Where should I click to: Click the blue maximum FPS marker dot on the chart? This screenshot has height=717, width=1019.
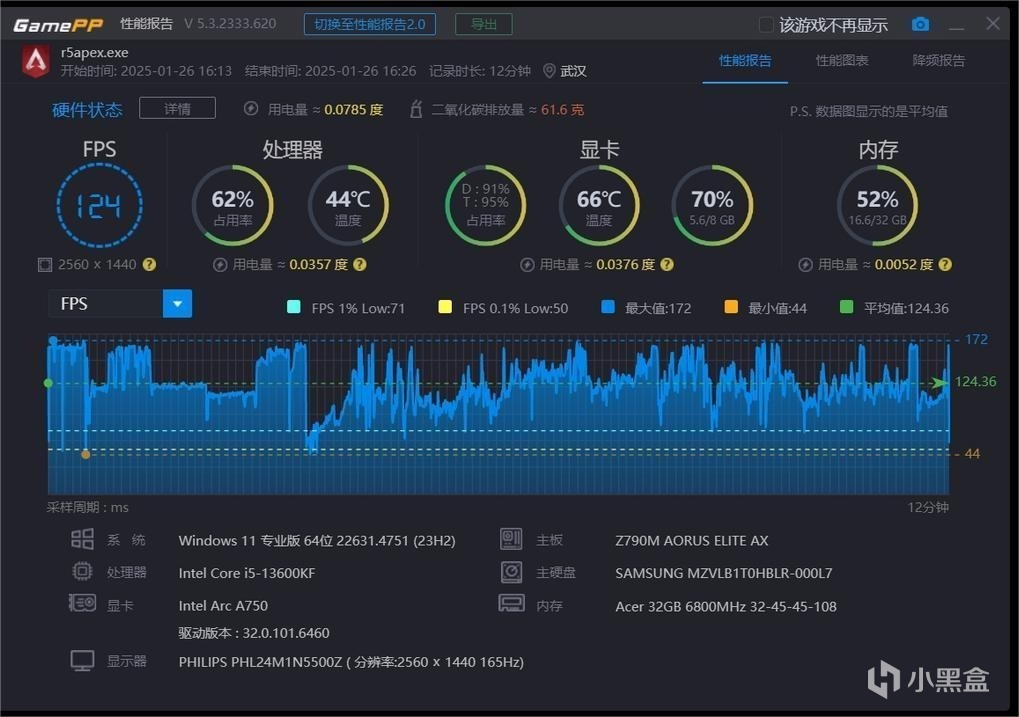coord(53,340)
